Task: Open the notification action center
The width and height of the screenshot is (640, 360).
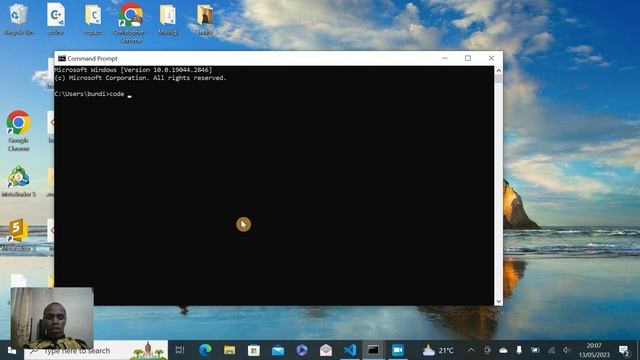Action: 624,350
